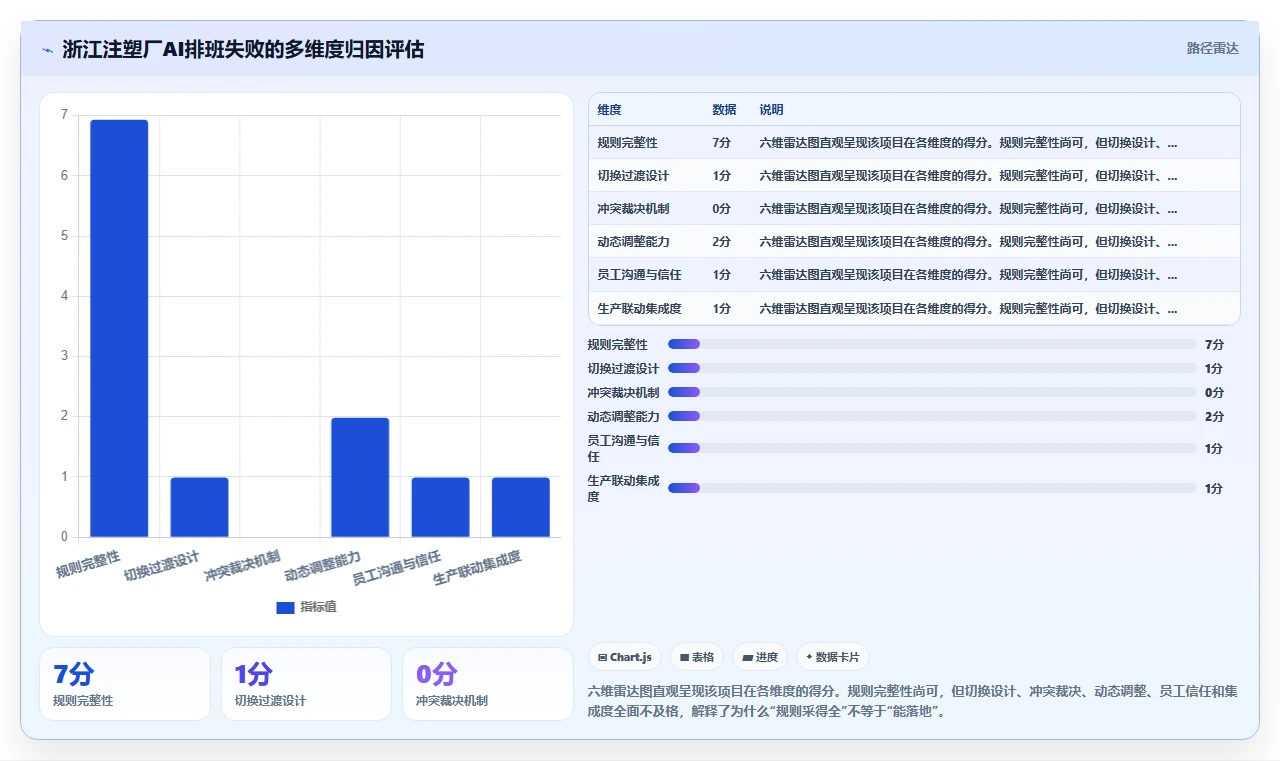The height and width of the screenshot is (761, 1280).
Task: Click the dashboard title text
Action: (243, 49)
